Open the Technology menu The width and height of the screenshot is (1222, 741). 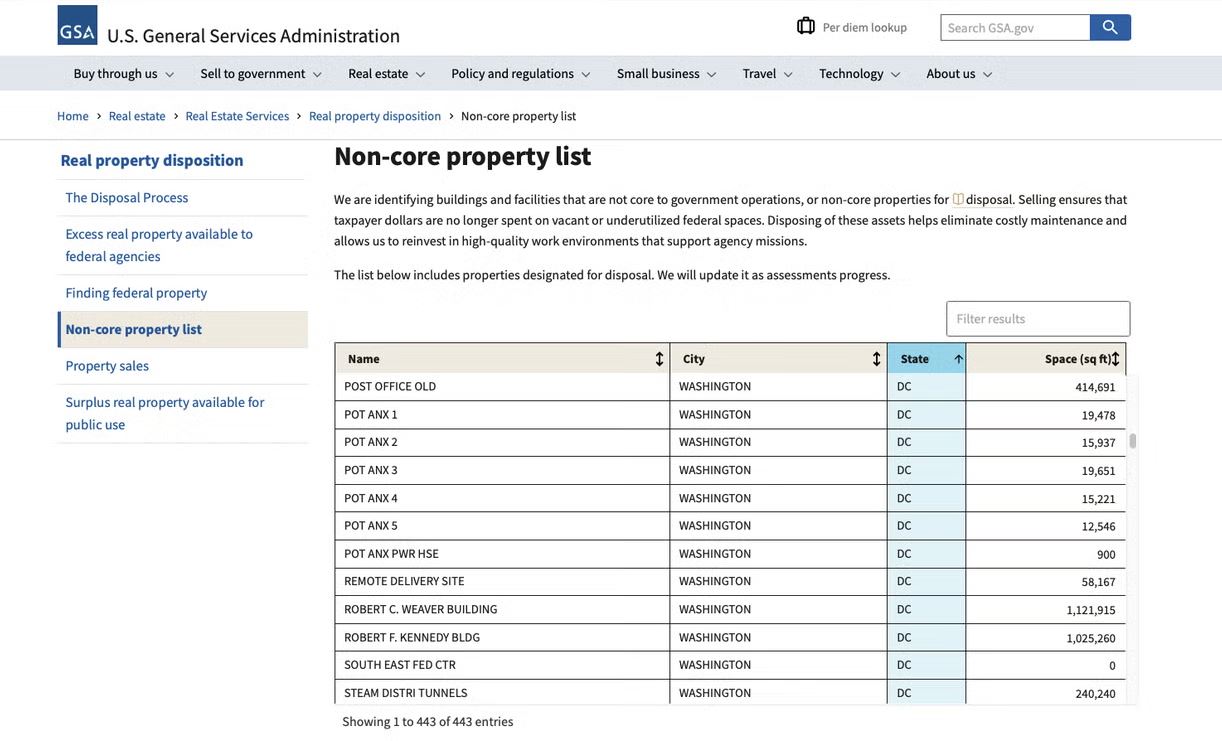(x=859, y=74)
